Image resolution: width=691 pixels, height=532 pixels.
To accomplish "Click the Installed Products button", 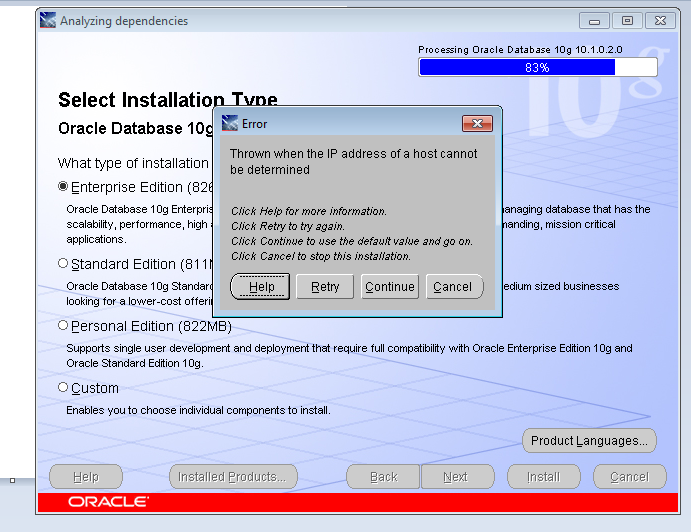I will click(232, 477).
